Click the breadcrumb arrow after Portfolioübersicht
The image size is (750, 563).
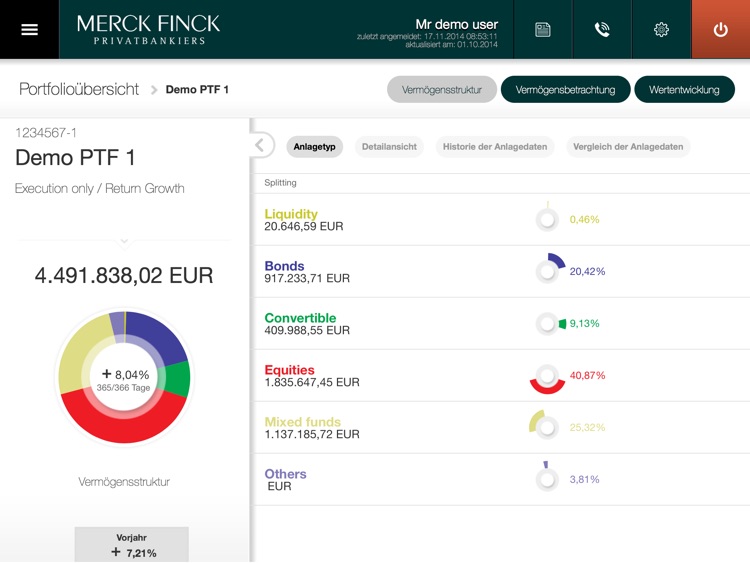pos(154,90)
